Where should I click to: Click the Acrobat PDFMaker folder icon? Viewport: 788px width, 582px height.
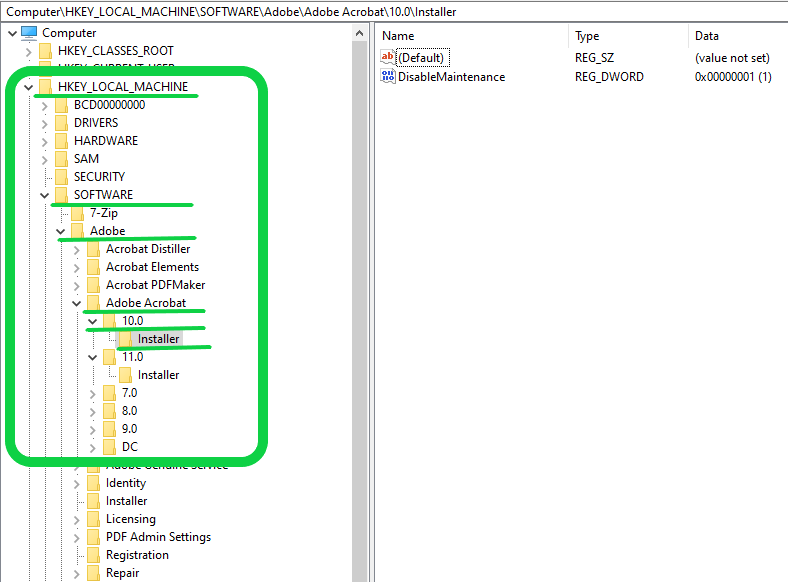[x=93, y=285]
